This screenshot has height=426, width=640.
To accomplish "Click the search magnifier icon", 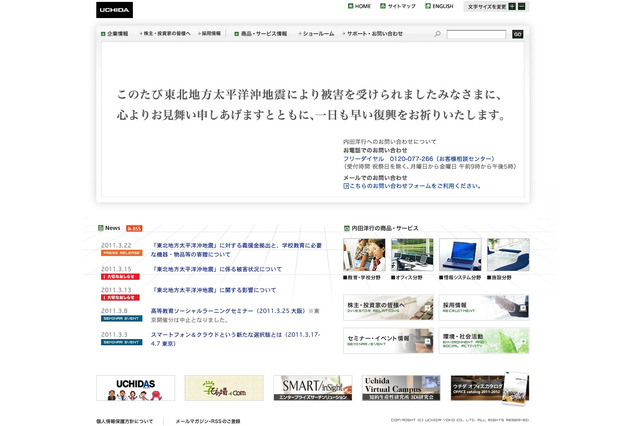I will pyautogui.click(x=438, y=34).
